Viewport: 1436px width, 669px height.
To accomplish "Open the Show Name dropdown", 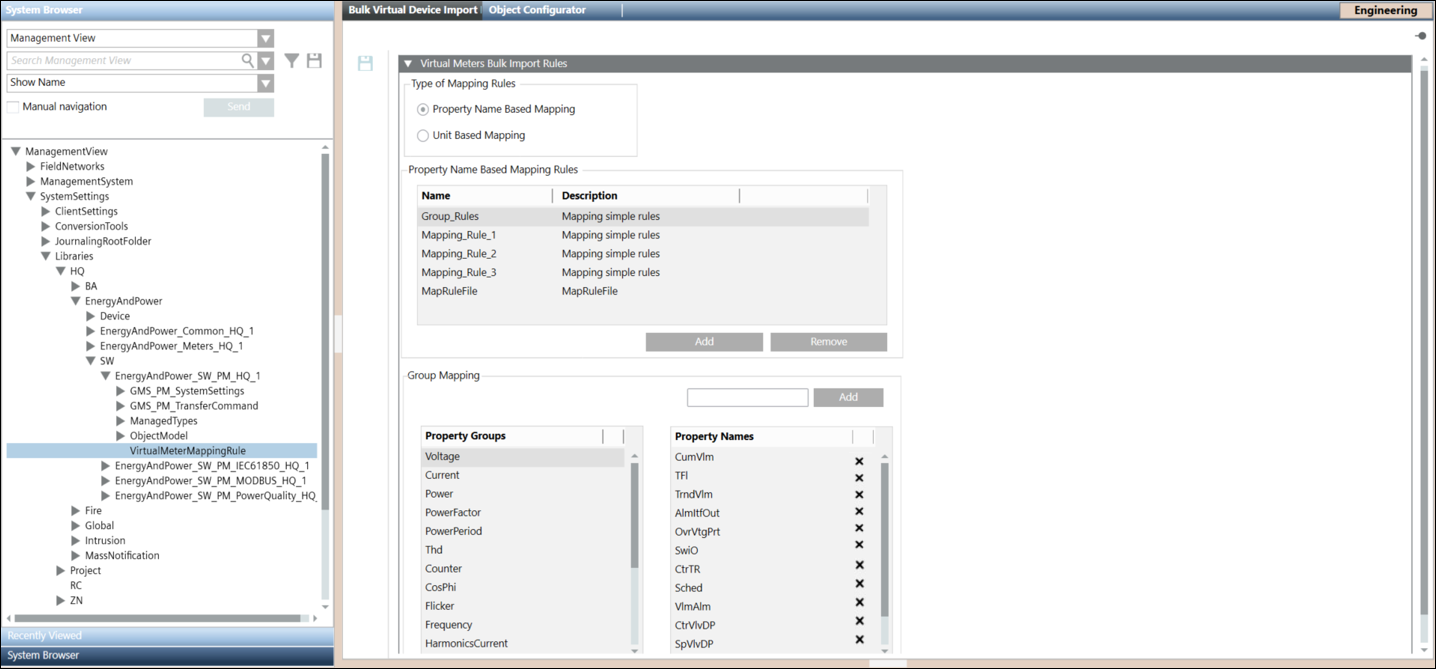I will pos(265,83).
